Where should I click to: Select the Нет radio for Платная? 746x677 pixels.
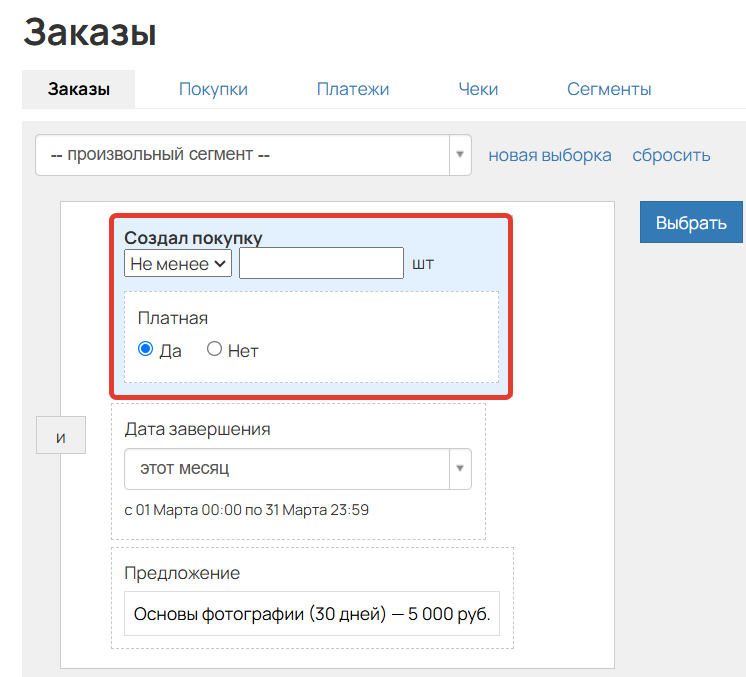pos(215,349)
